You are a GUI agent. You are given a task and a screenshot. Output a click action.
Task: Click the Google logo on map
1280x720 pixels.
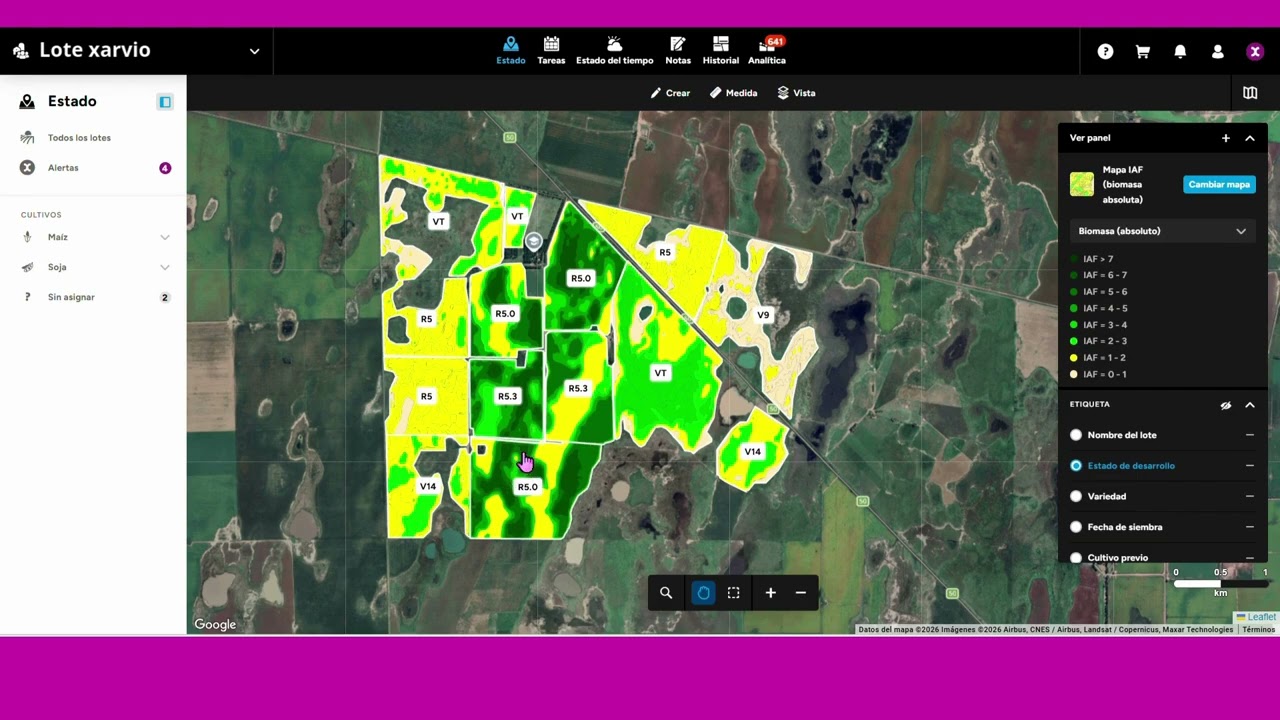(215, 625)
